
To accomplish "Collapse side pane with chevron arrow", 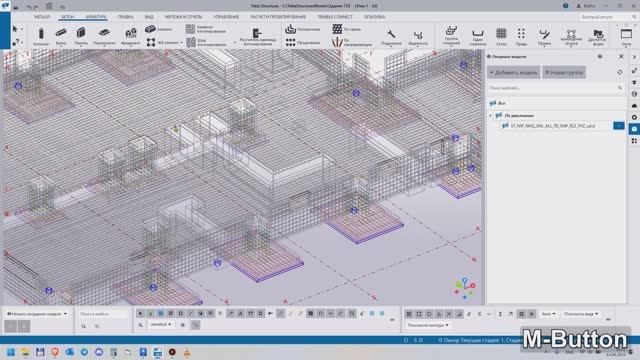I will point(634,57).
